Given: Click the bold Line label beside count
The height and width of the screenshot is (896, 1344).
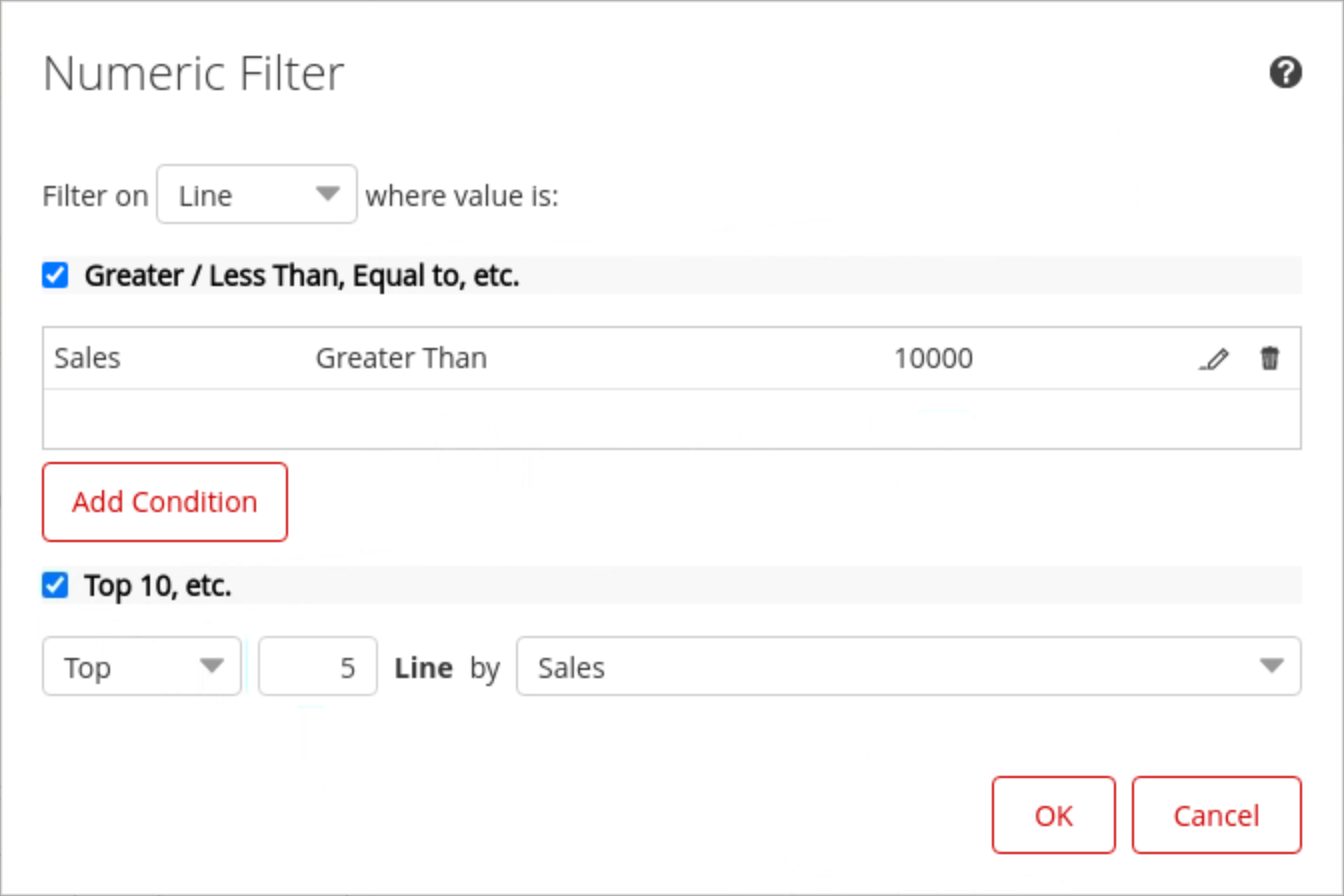Looking at the screenshot, I should [x=424, y=667].
